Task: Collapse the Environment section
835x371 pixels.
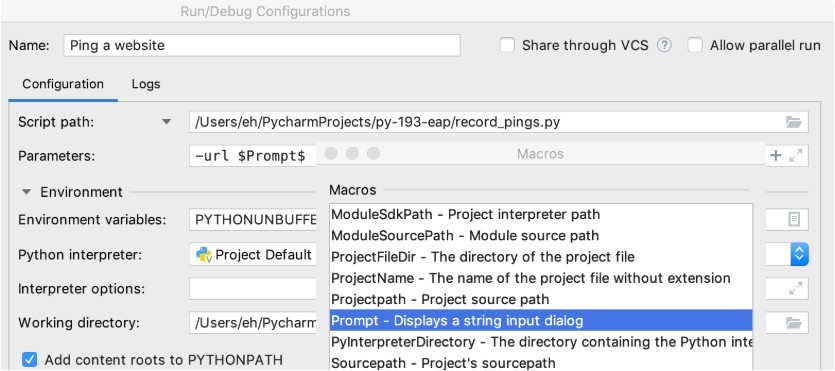Action: point(27,192)
